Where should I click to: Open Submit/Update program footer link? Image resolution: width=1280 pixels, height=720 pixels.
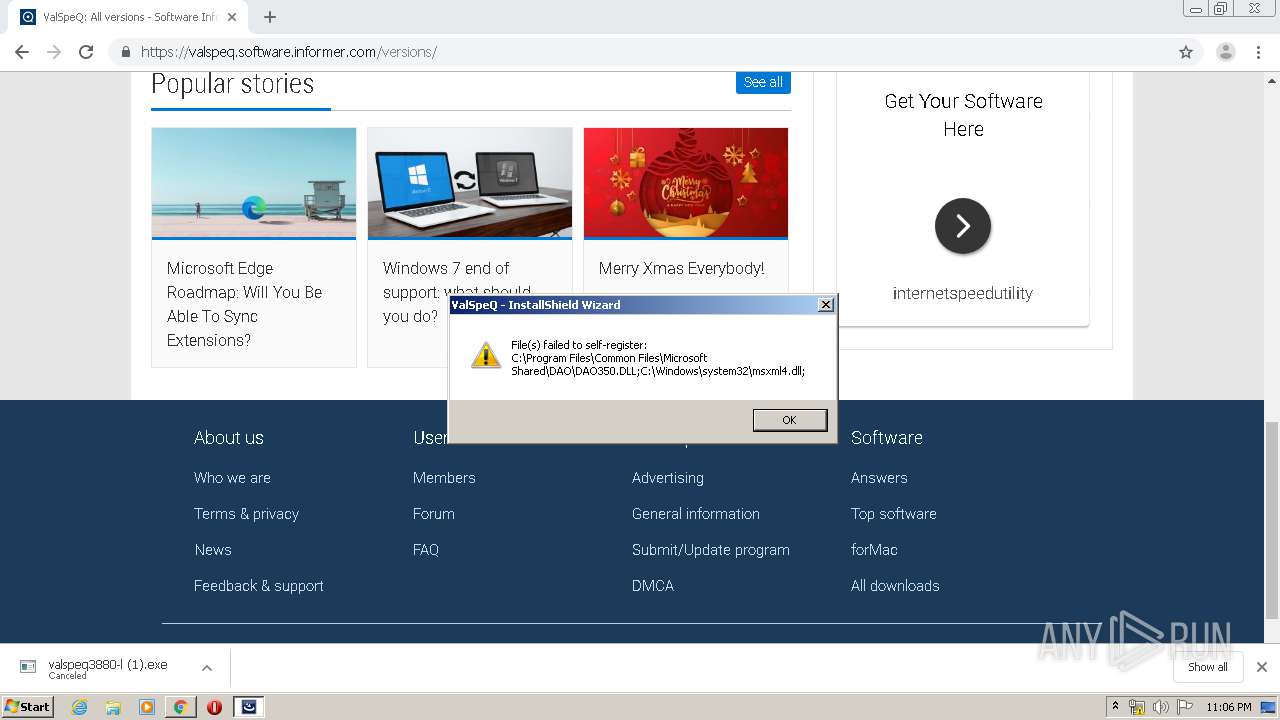tap(711, 550)
